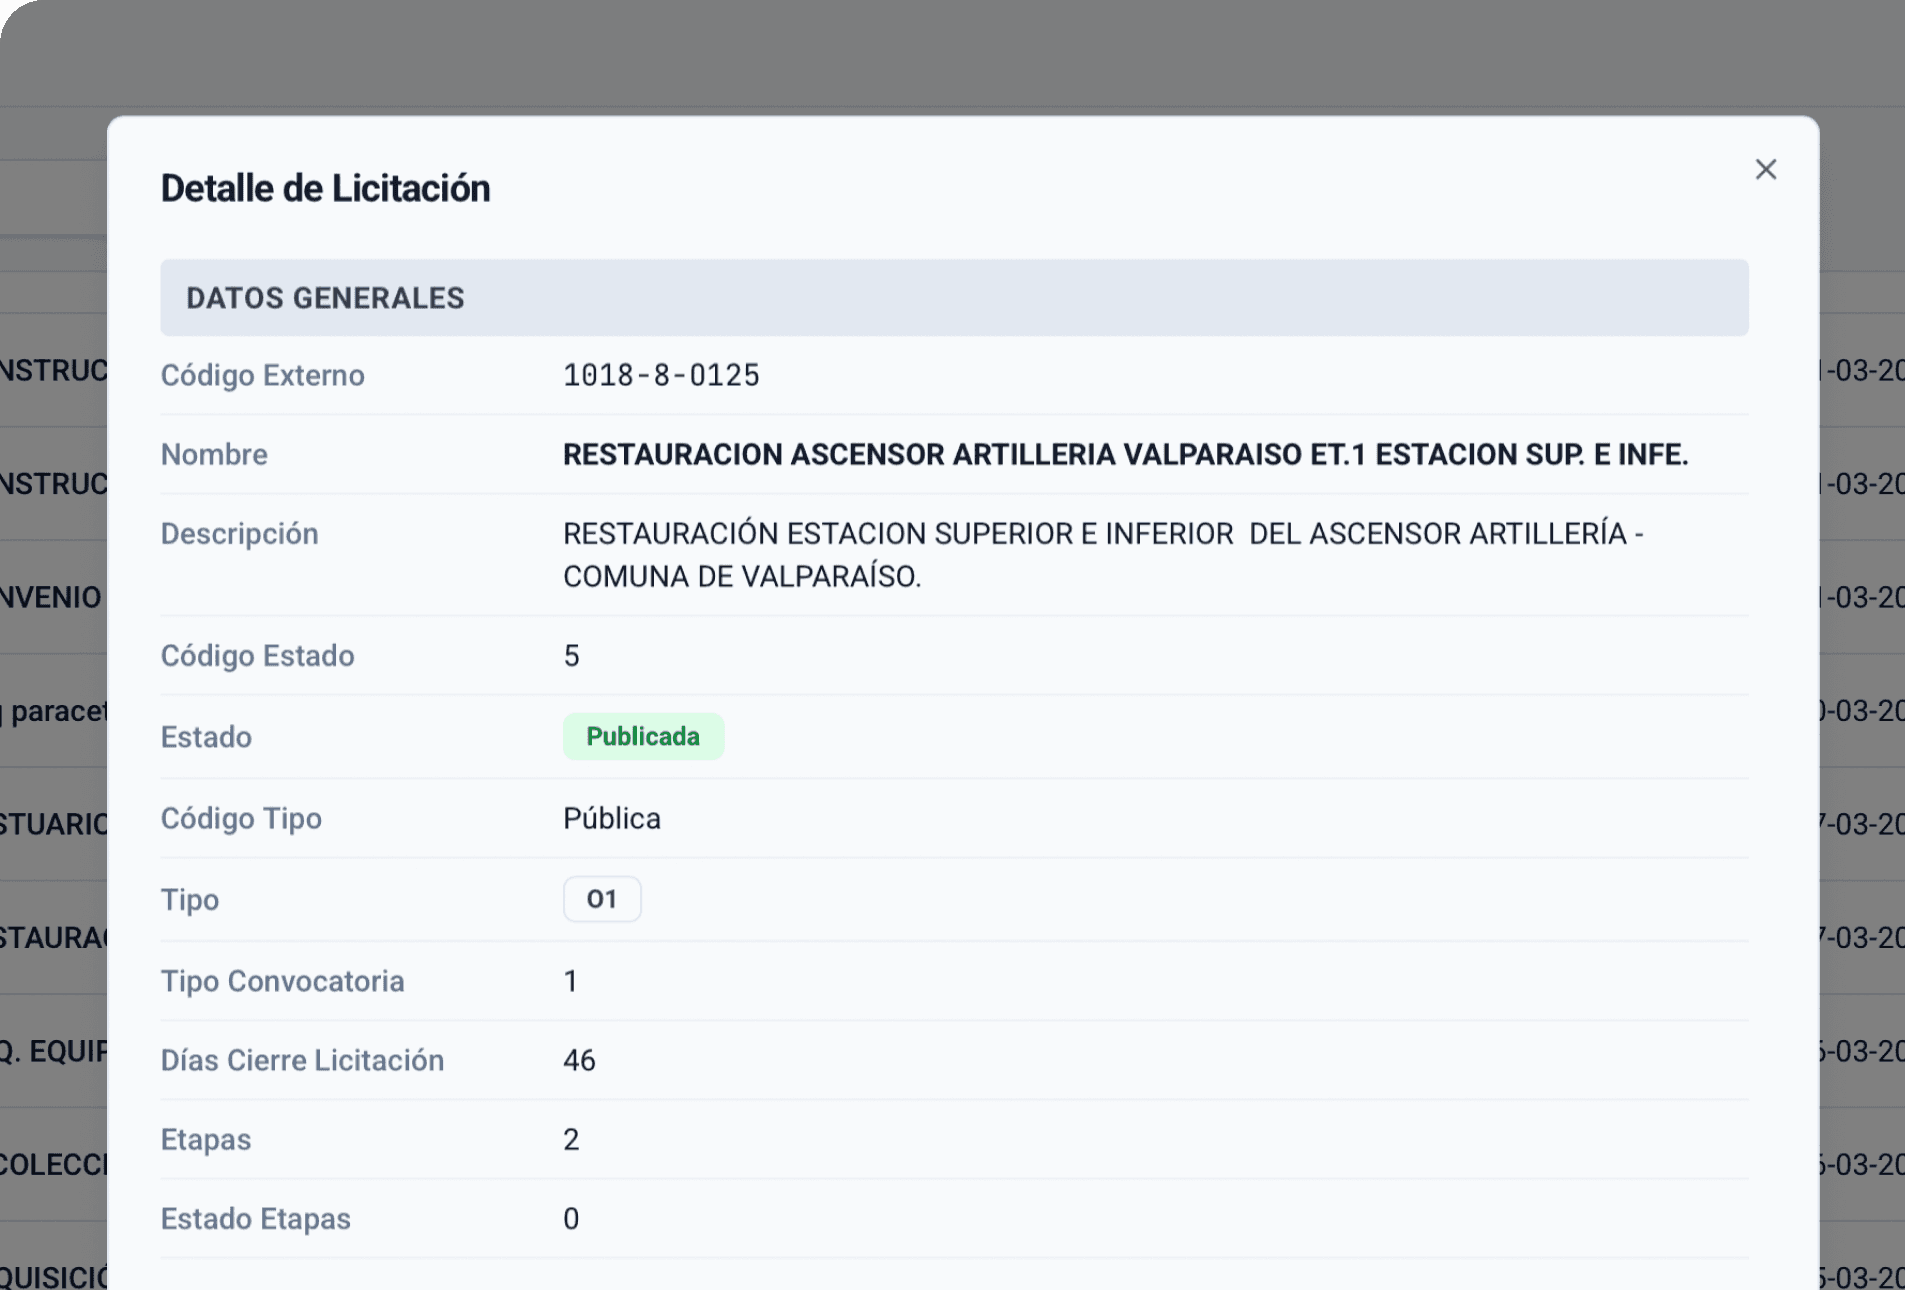Viewport: 1905px width, 1290px height.
Task: Click the Código Estado value 5
Action: click(x=571, y=655)
